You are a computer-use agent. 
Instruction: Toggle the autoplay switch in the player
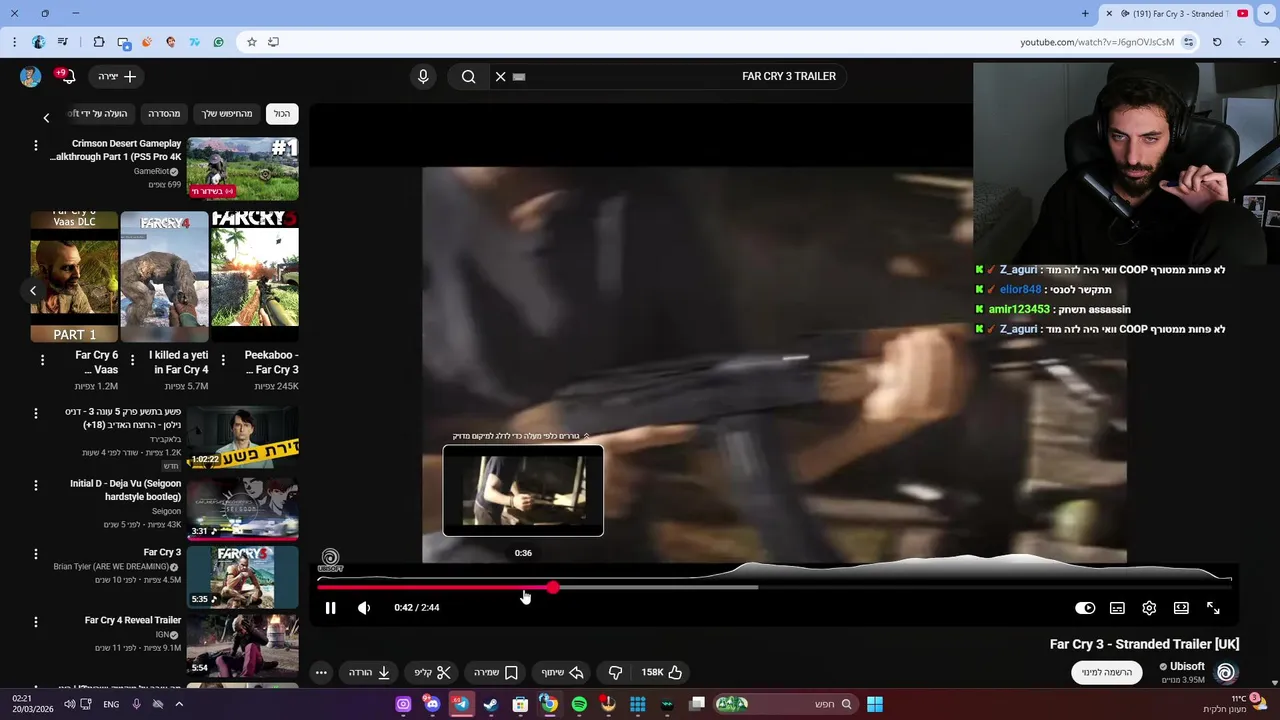[x=1085, y=608]
